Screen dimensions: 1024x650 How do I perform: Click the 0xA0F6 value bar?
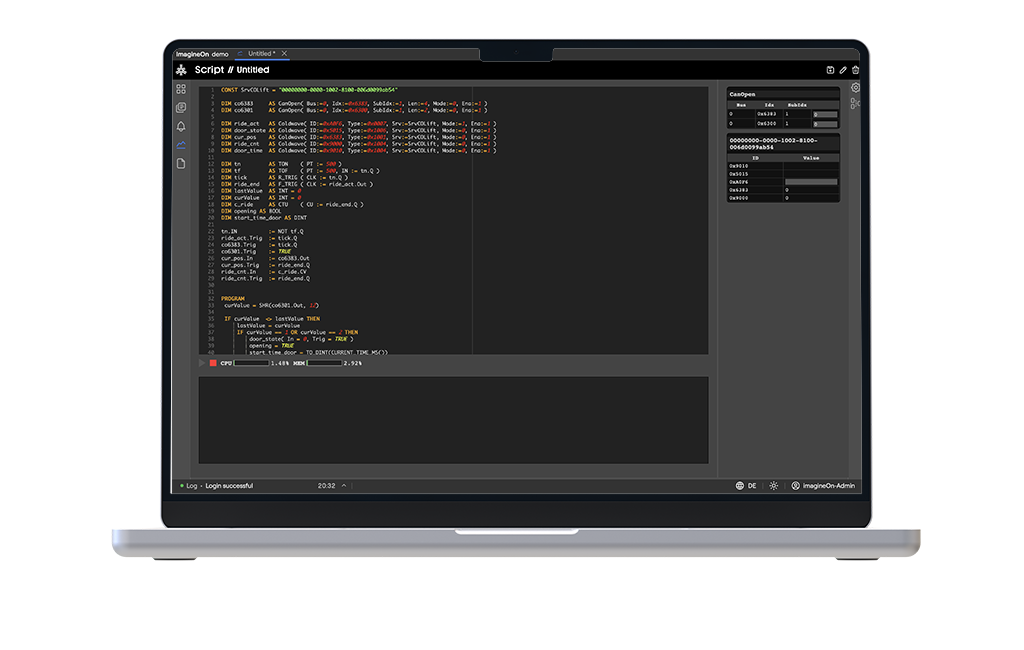(x=810, y=181)
